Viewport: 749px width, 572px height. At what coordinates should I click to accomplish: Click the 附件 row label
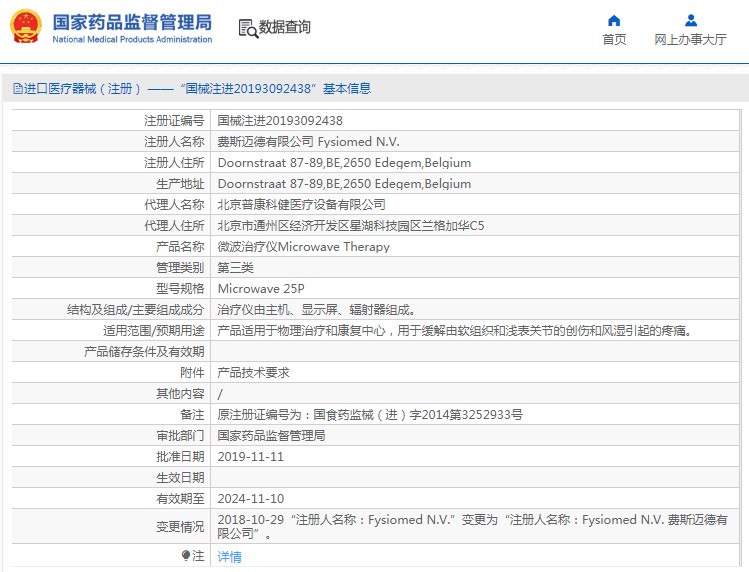192,373
